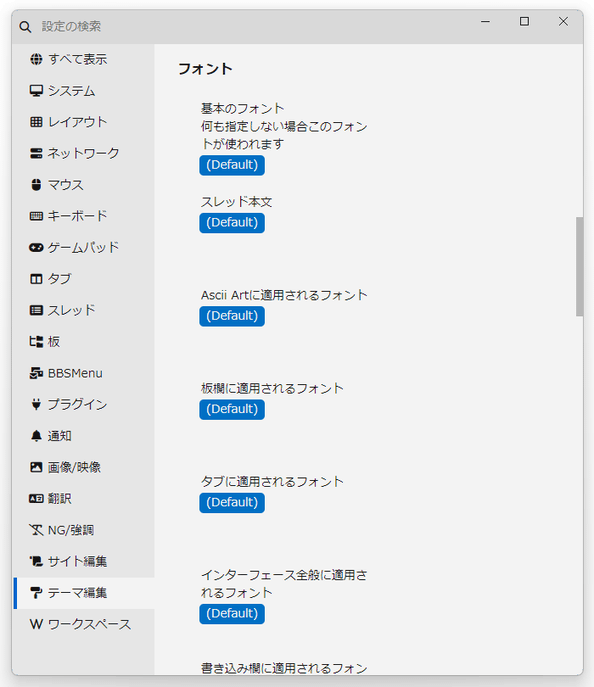This screenshot has height=687, width=594.
Task: Click the strikethrough-T icon beside NG/強調
Action: [x=36, y=530]
